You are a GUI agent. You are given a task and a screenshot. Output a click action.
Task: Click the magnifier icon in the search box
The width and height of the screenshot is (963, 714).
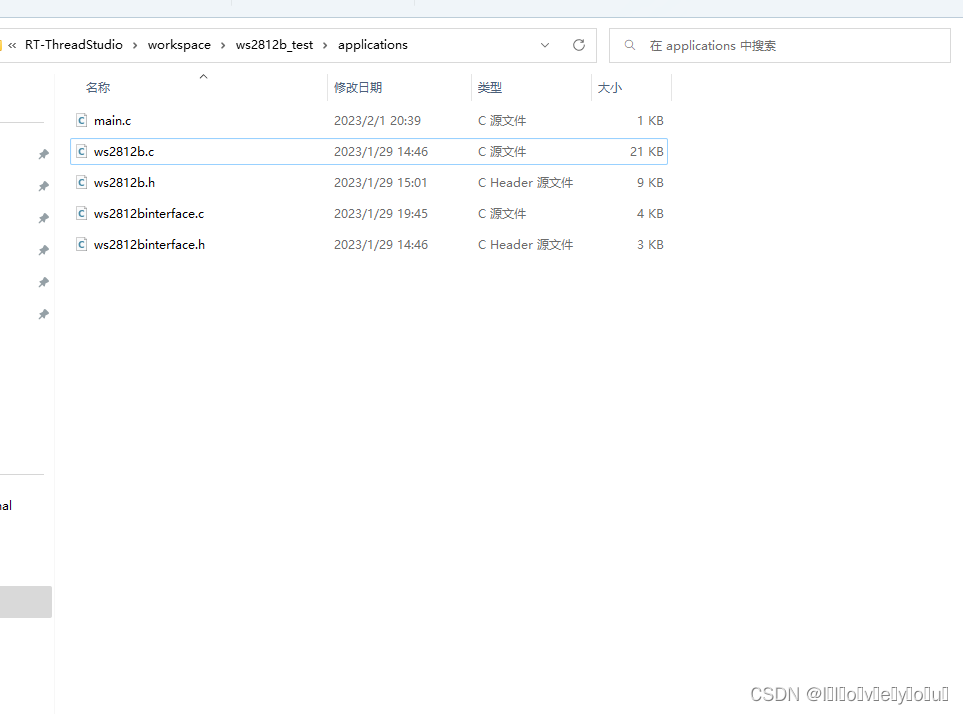tap(629, 45)
